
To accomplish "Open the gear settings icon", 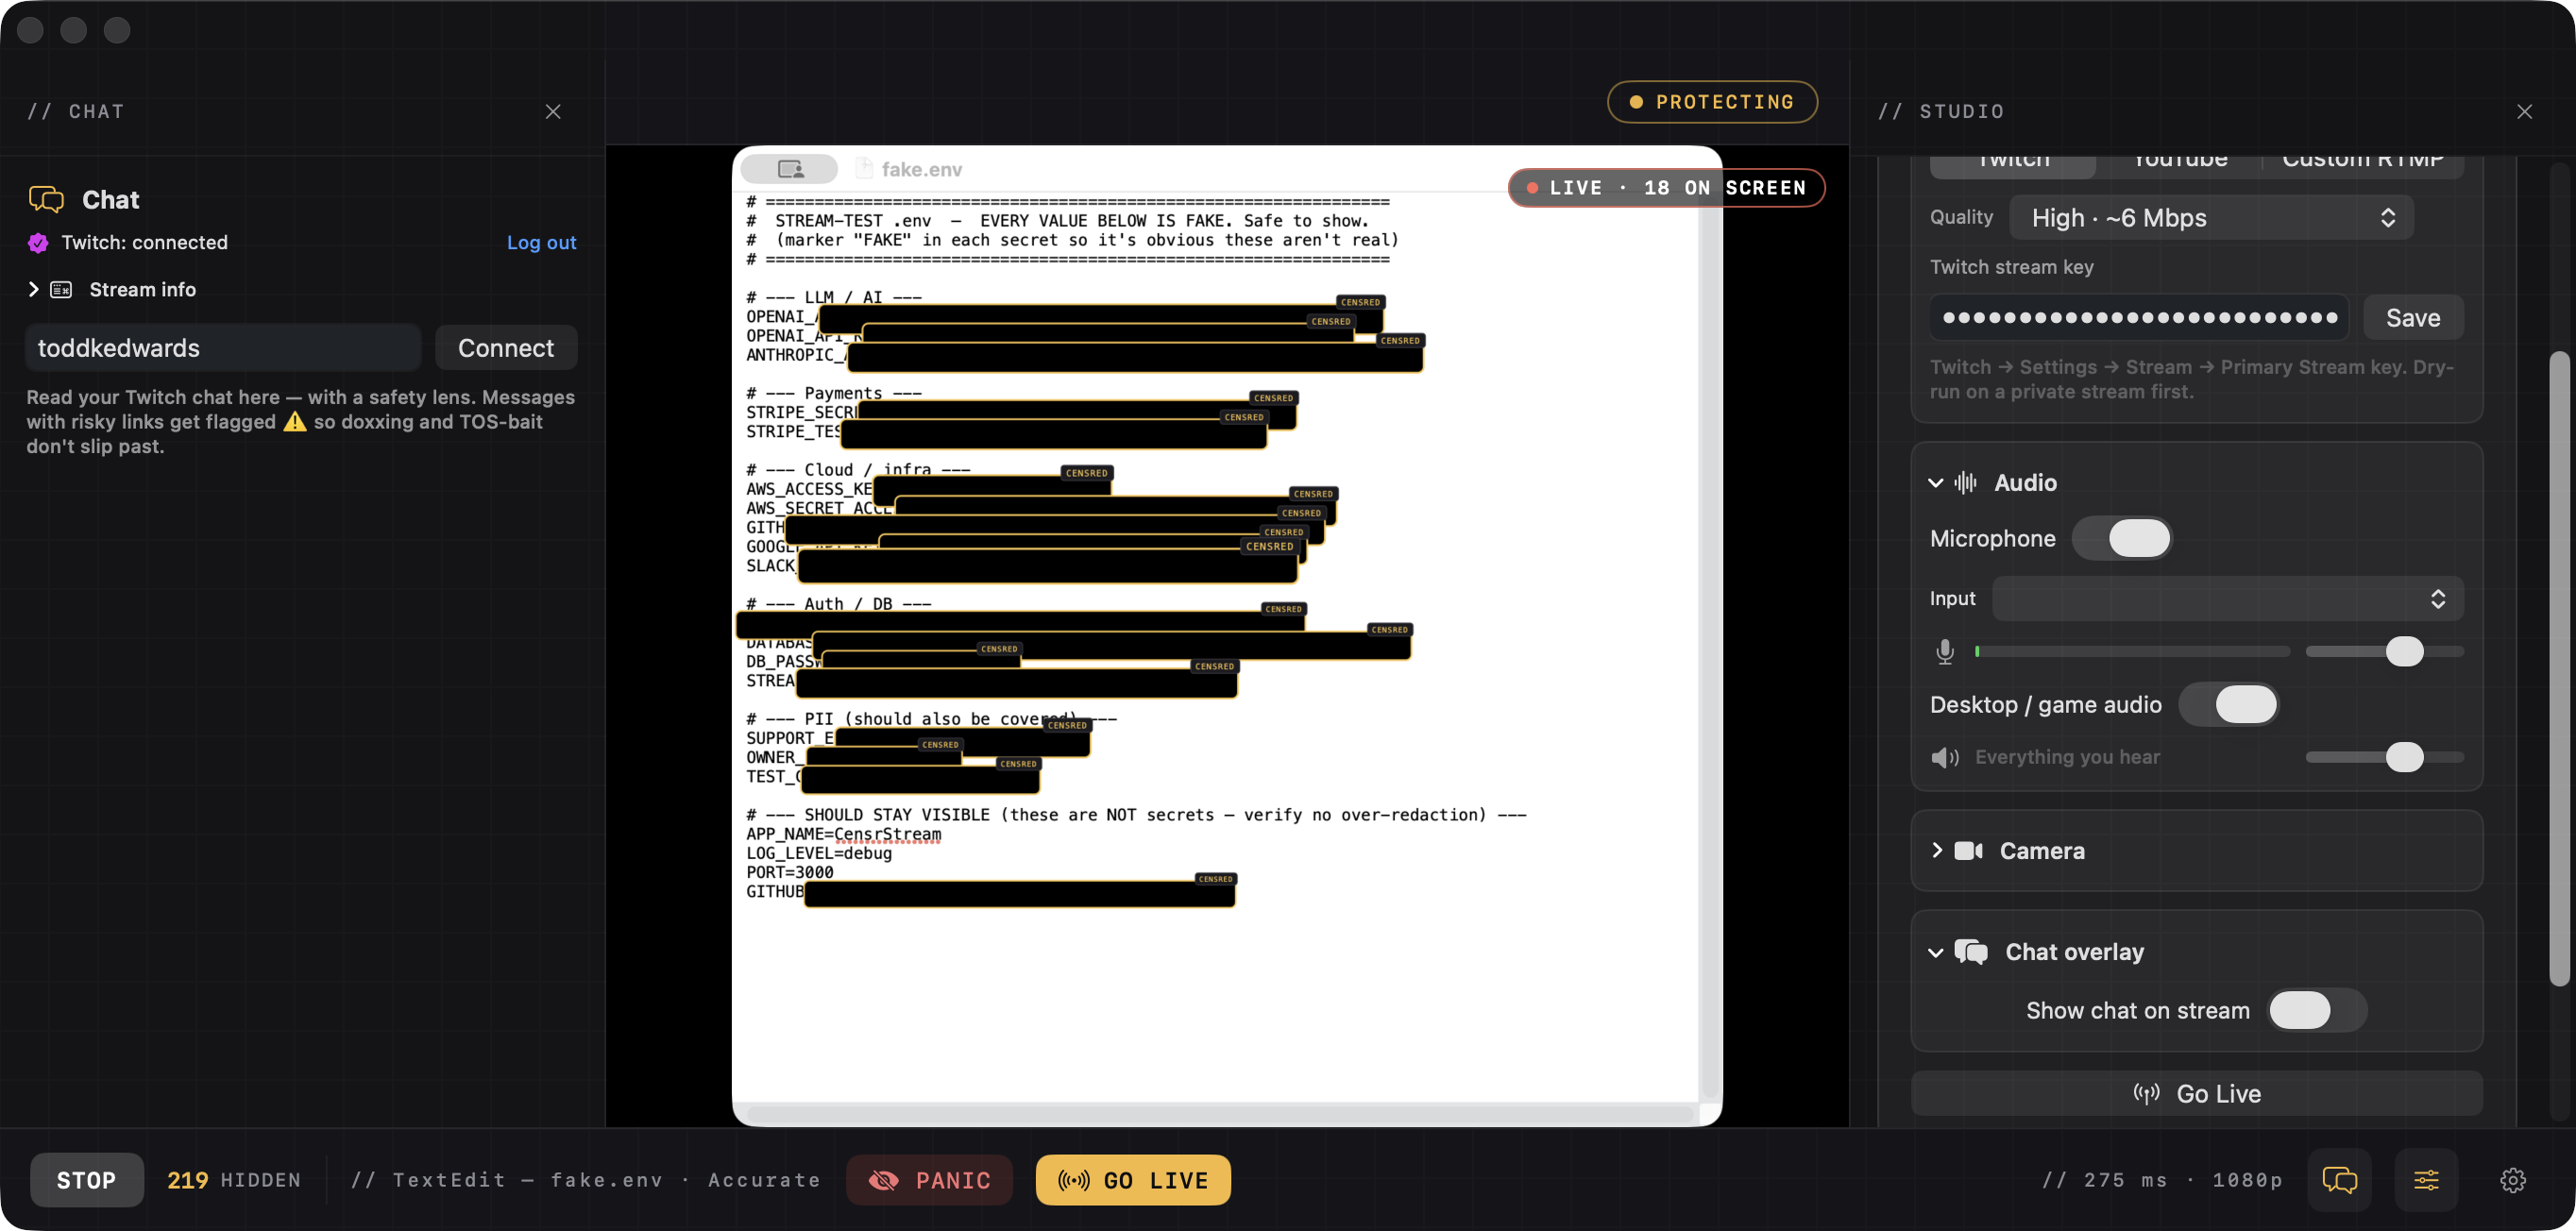I will 2513,1180.
